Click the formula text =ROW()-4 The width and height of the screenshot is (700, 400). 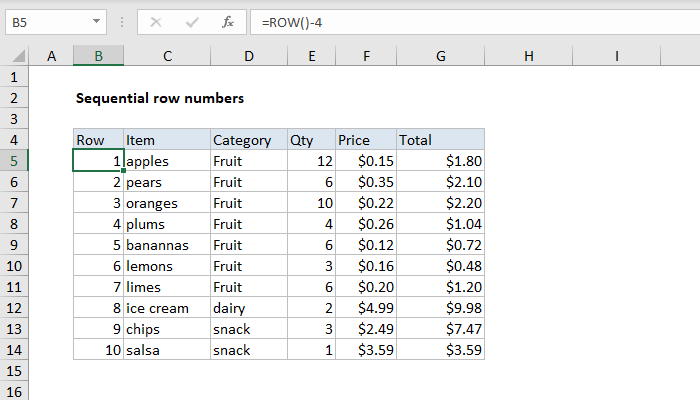292,22
